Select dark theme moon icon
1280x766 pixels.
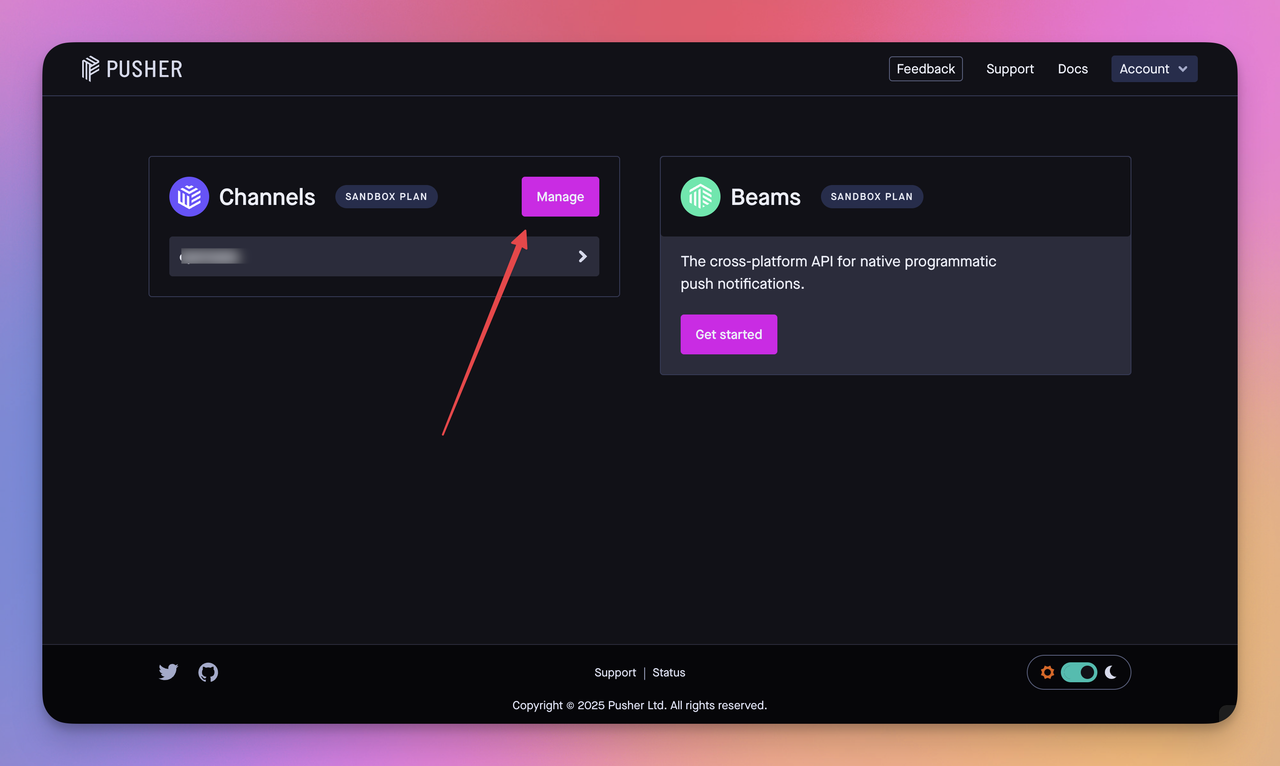(1111, 672)
